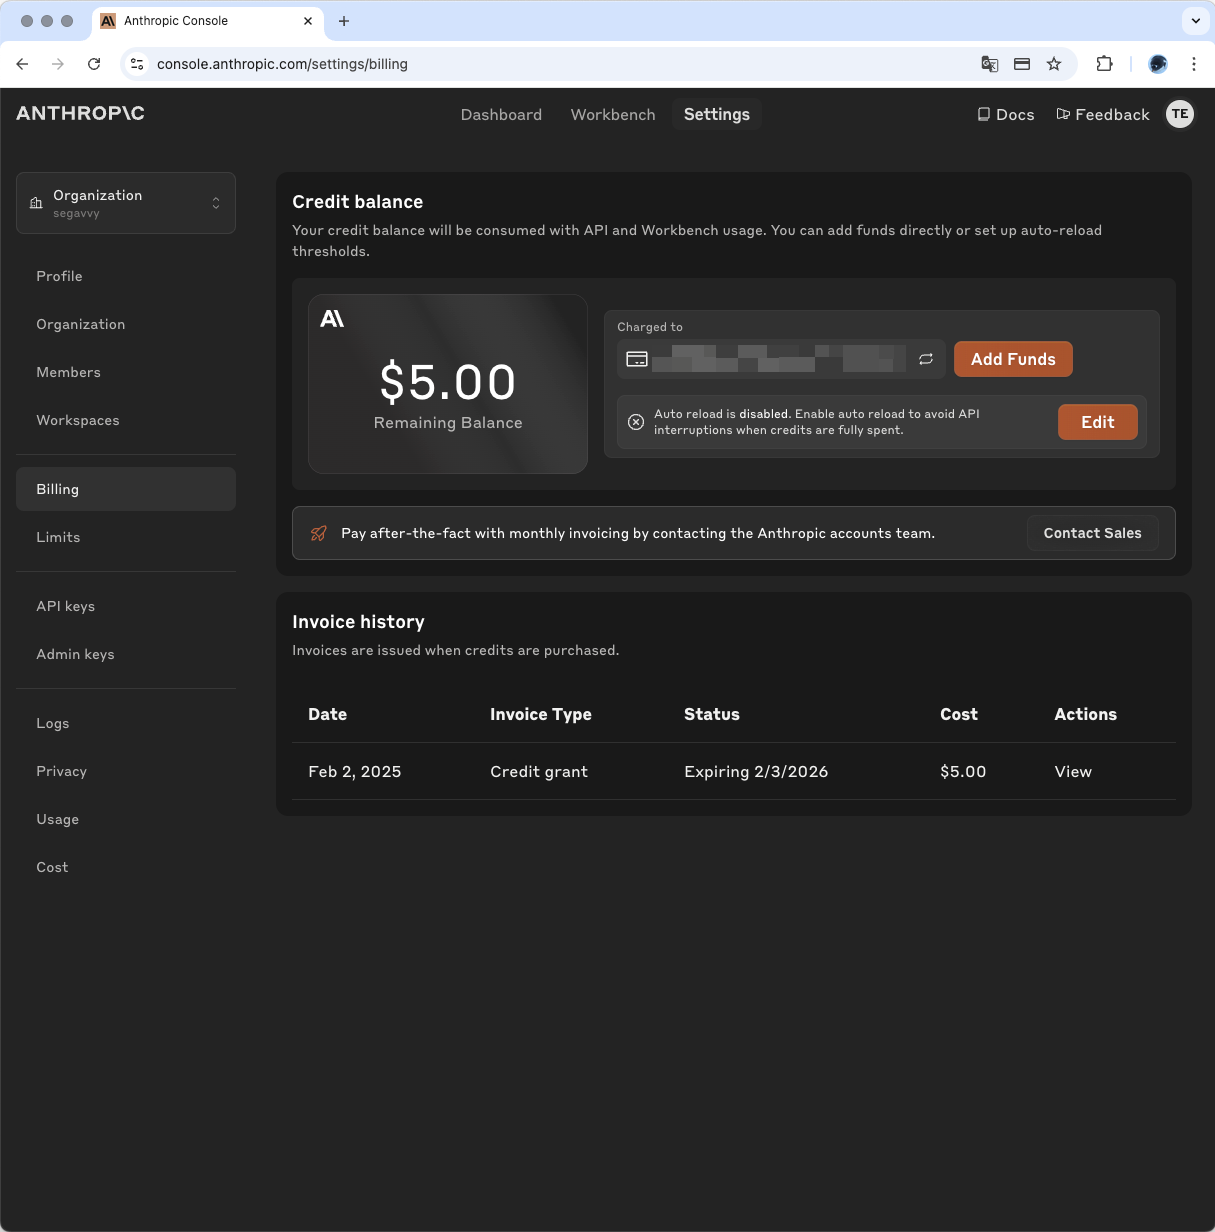This screenshot has width=1215, height=1232.
Task: Click the payment card icon in address bar
Action: pyautogui.click(x=1022, y=64)
